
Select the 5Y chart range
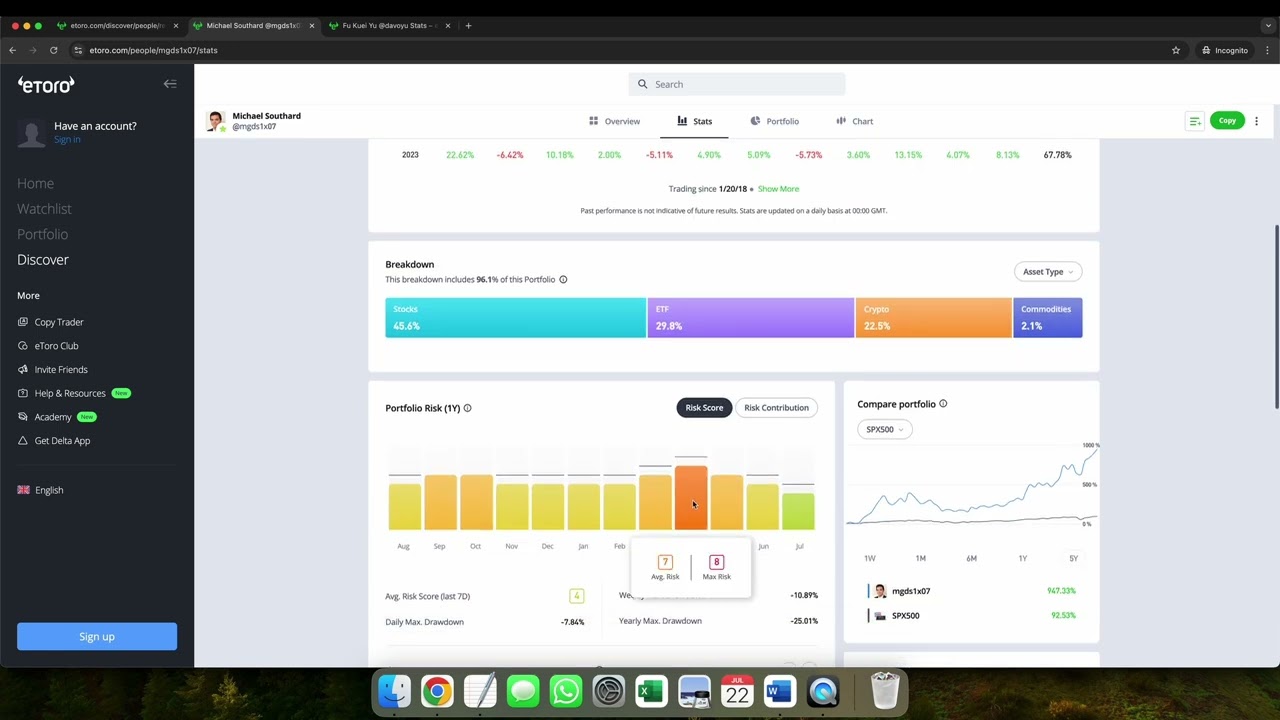pos(1073,558)
